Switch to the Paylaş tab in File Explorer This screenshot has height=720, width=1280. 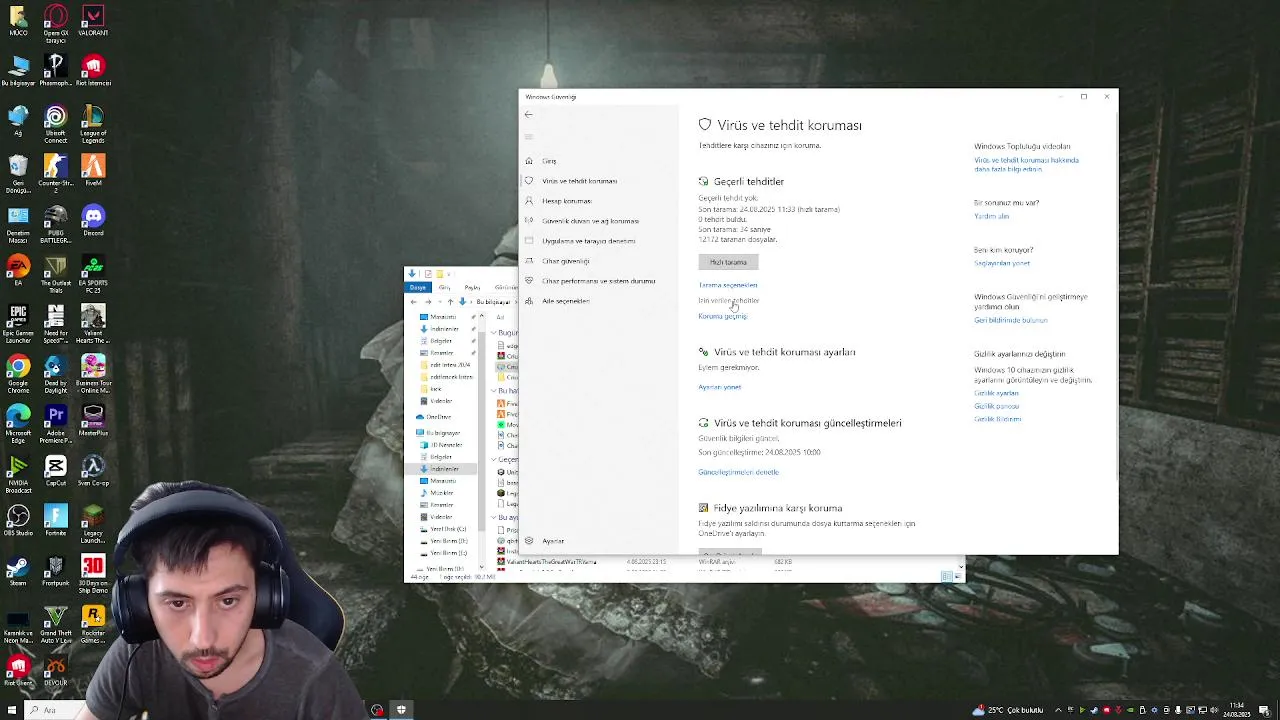pyautogui.click(x=472, y=288)
